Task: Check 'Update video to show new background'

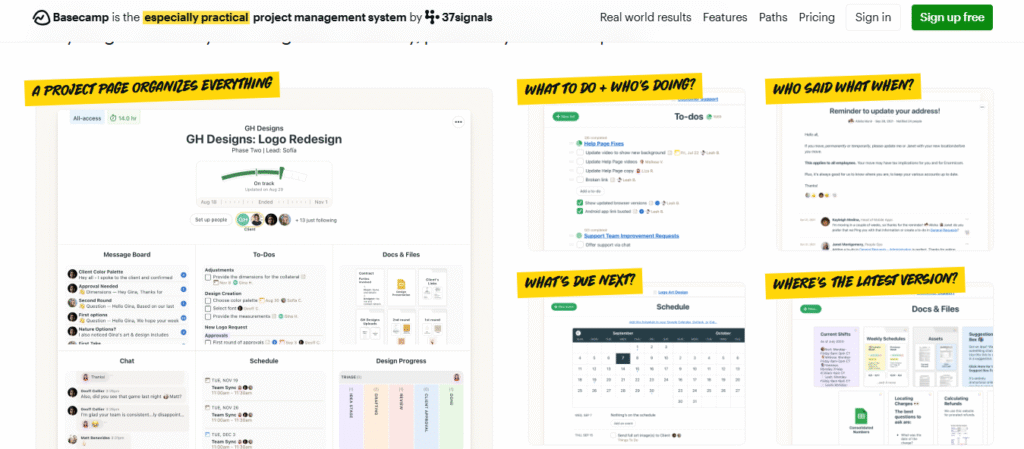Action: (x=580, y=152)
